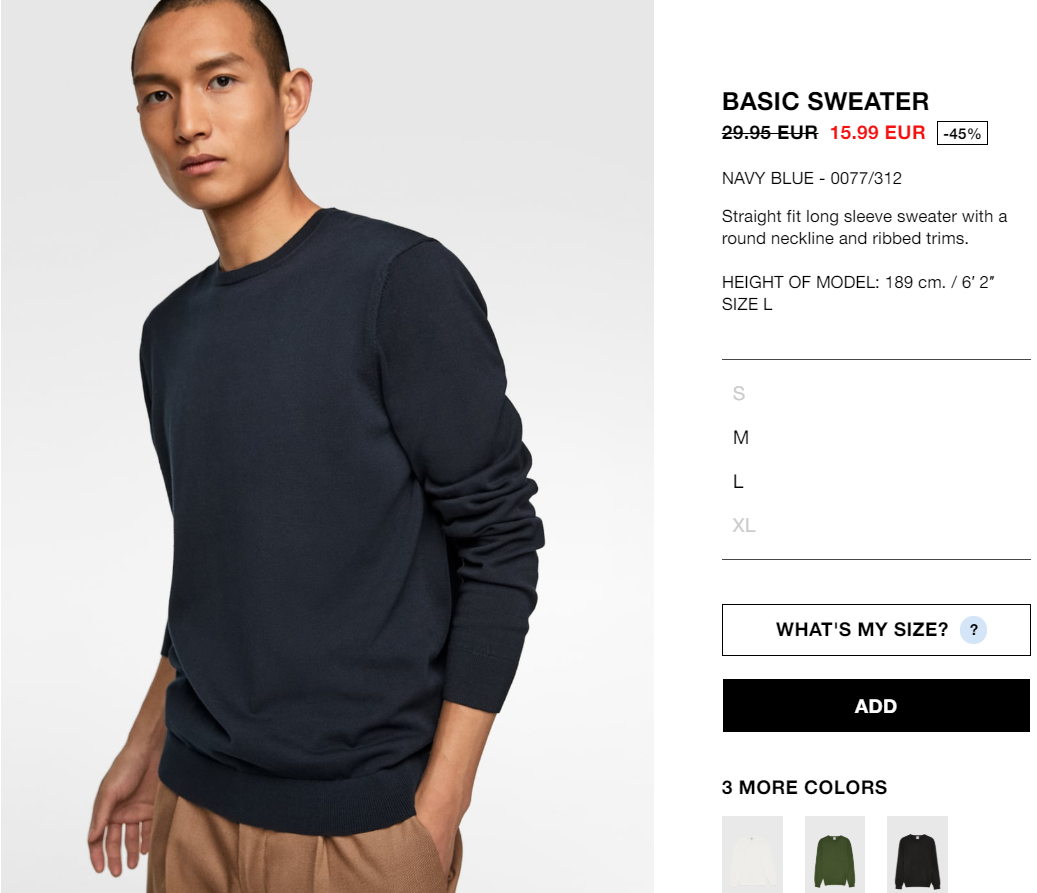Image resolution: width=1037 pixels, height=893 pixels.
Task: Click the 3 MORE COLORS heading
Action: 804,787
